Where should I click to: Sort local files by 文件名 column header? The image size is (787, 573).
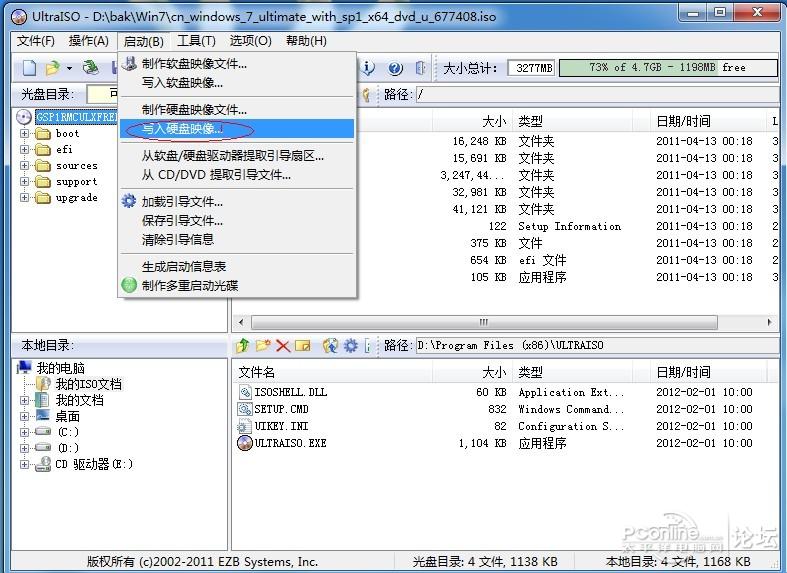(332, 372)
